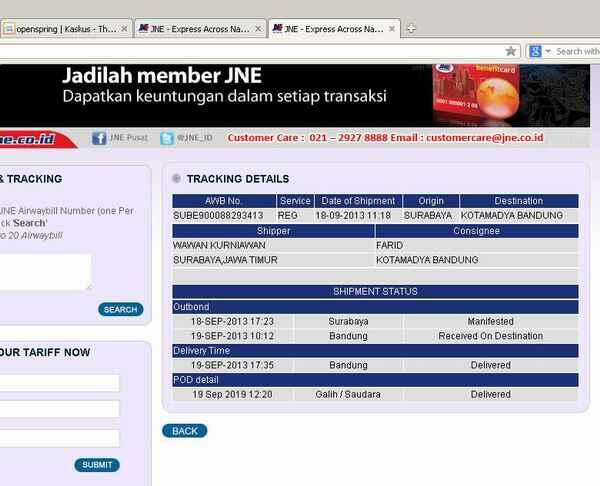This screenshot has width=600, height=486.
Task: Close the active third JNE tab
Action: 395,29
